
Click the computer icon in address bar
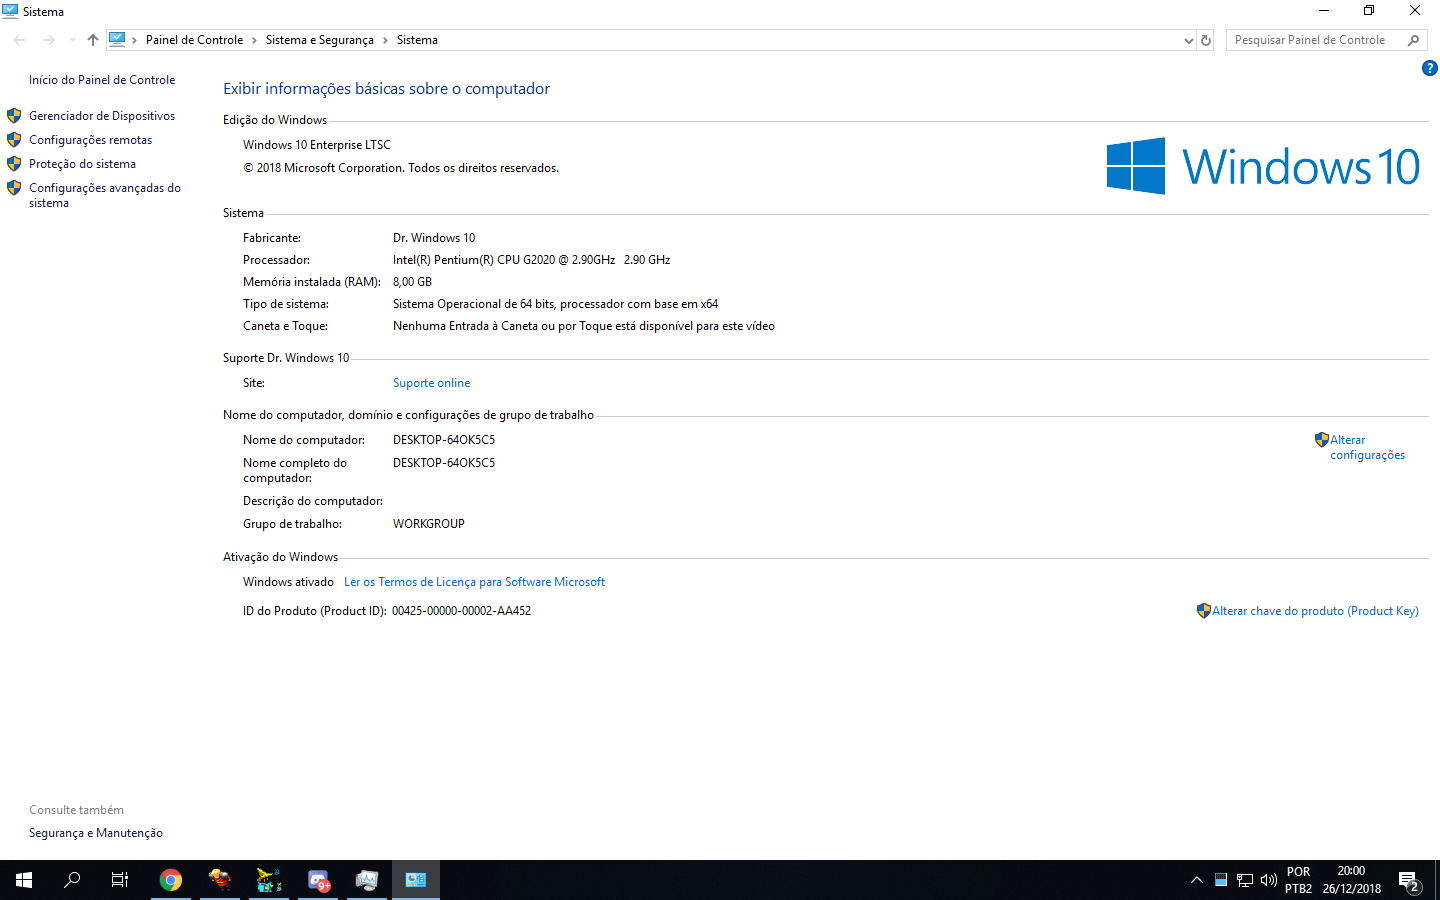pos(117,40)
